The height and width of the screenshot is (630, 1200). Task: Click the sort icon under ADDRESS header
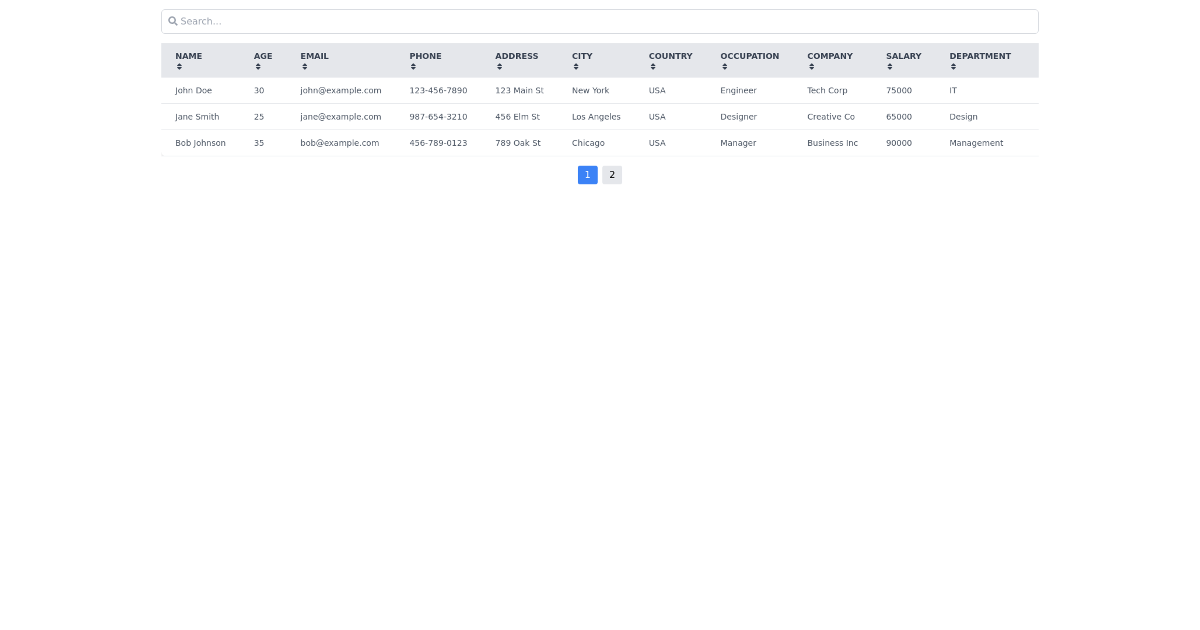click(499, 66)
